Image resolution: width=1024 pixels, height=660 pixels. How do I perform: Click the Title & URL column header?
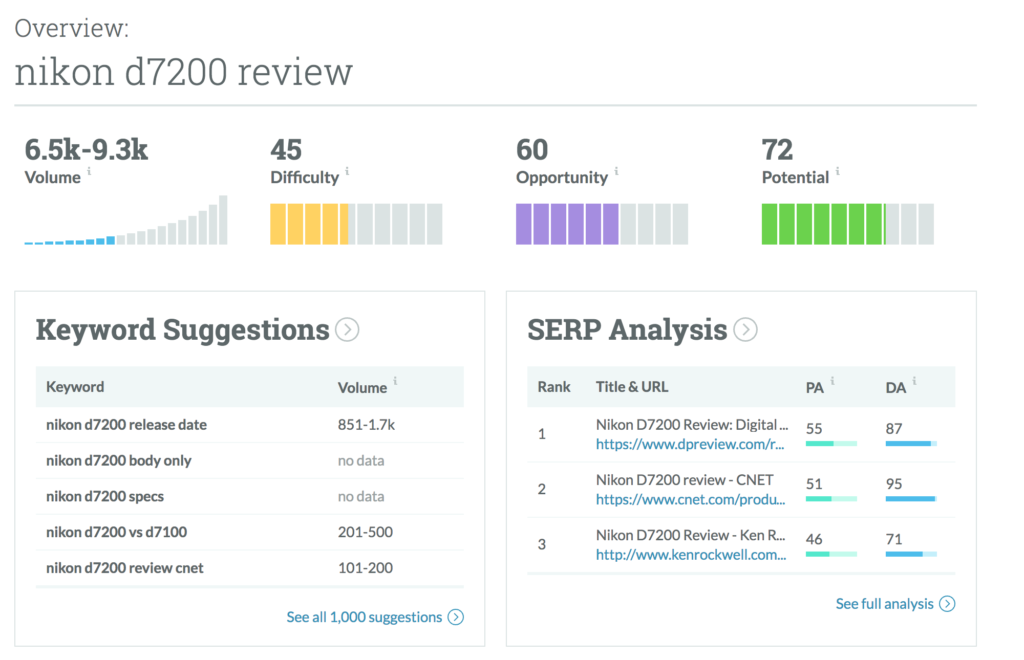pos(632,387)
